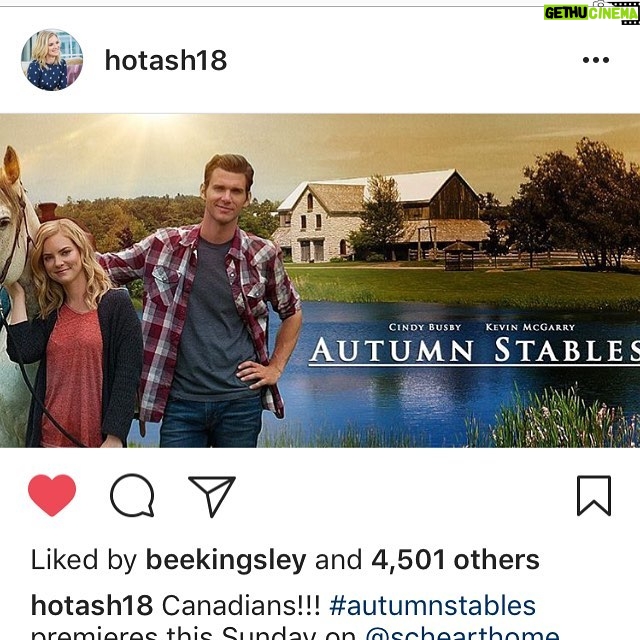Open hotash18 profile picture
Viewport: 640px width, 640px height.
52,60
